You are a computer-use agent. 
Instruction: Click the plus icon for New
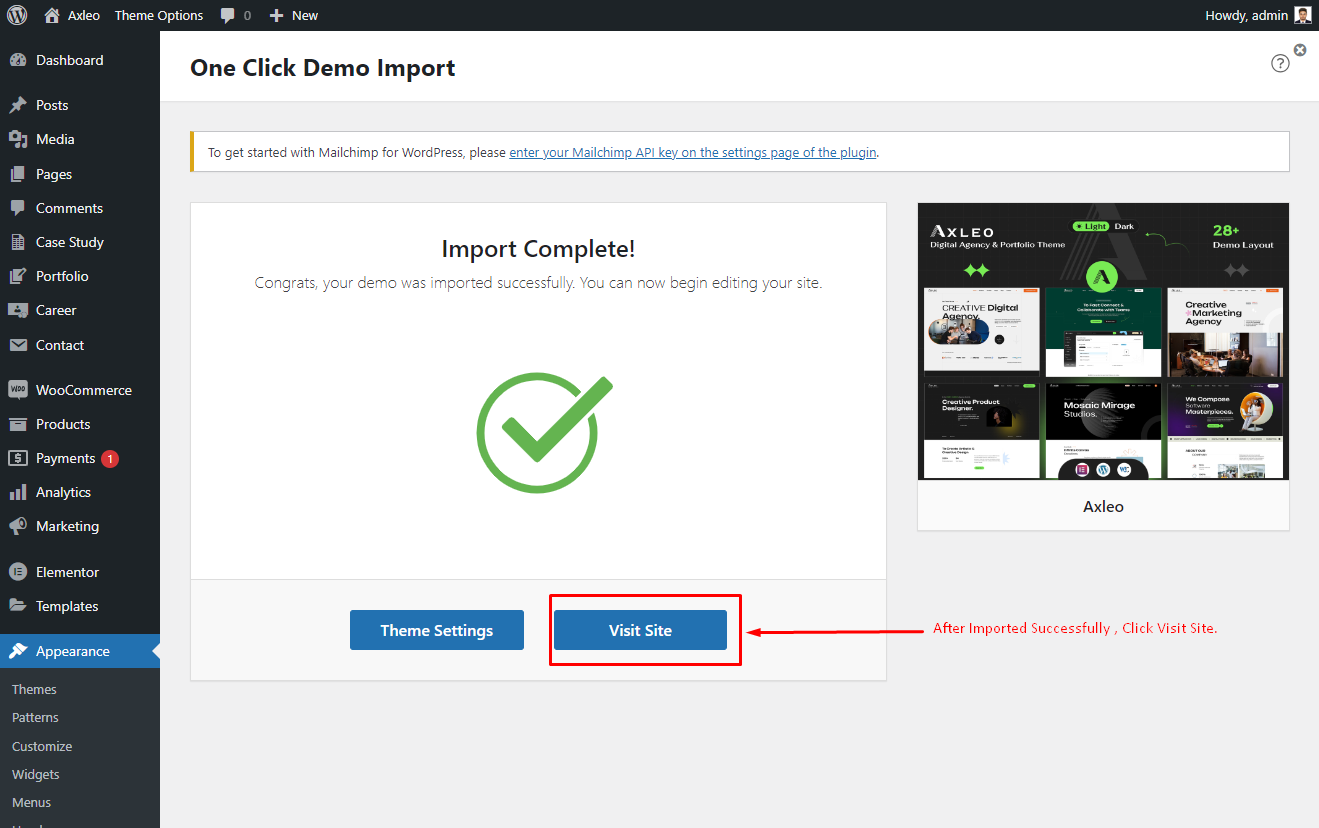pyautogui.click(x=277, y=16)
